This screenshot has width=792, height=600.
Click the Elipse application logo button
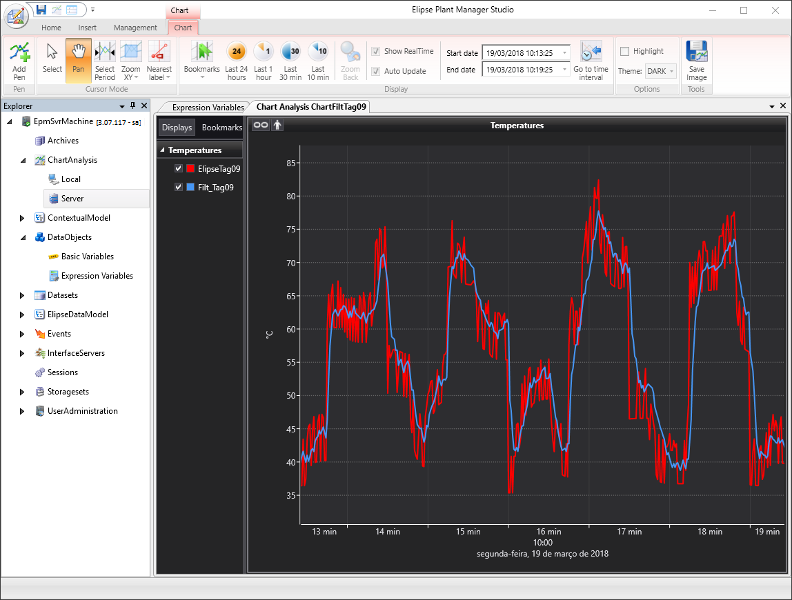point(17,15)
